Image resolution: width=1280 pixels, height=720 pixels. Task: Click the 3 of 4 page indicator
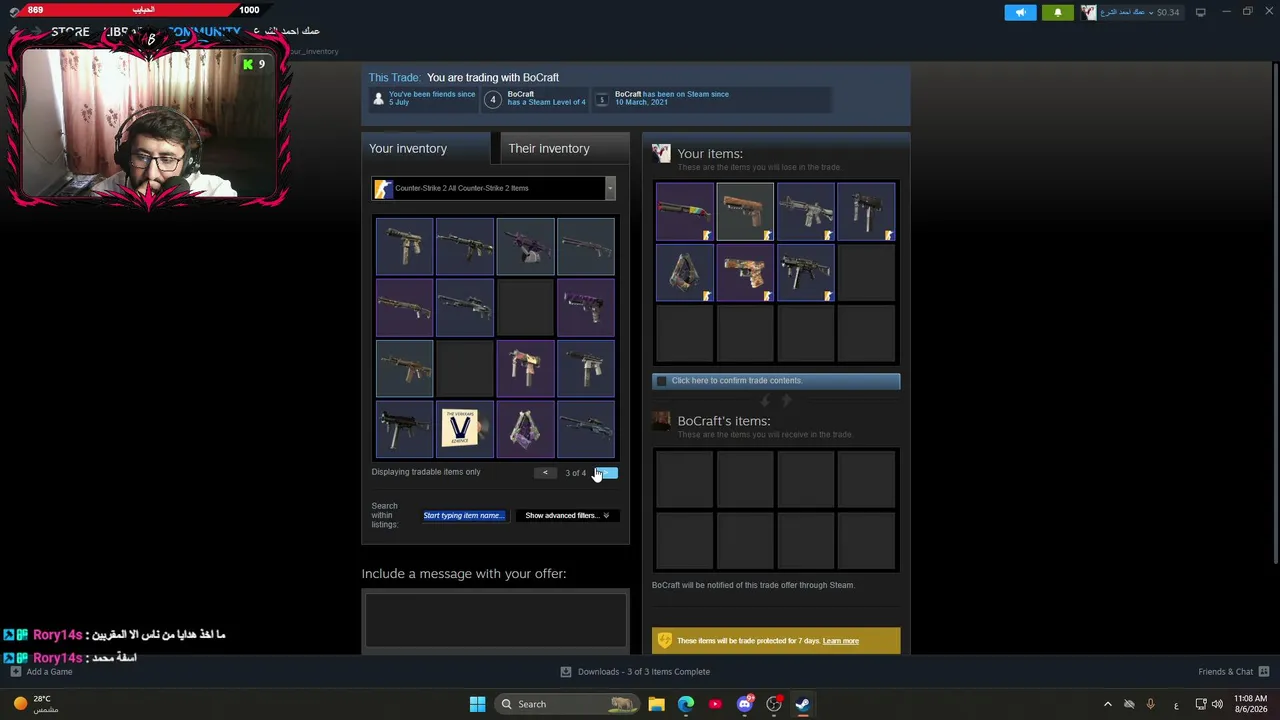[x=576, y=473]
